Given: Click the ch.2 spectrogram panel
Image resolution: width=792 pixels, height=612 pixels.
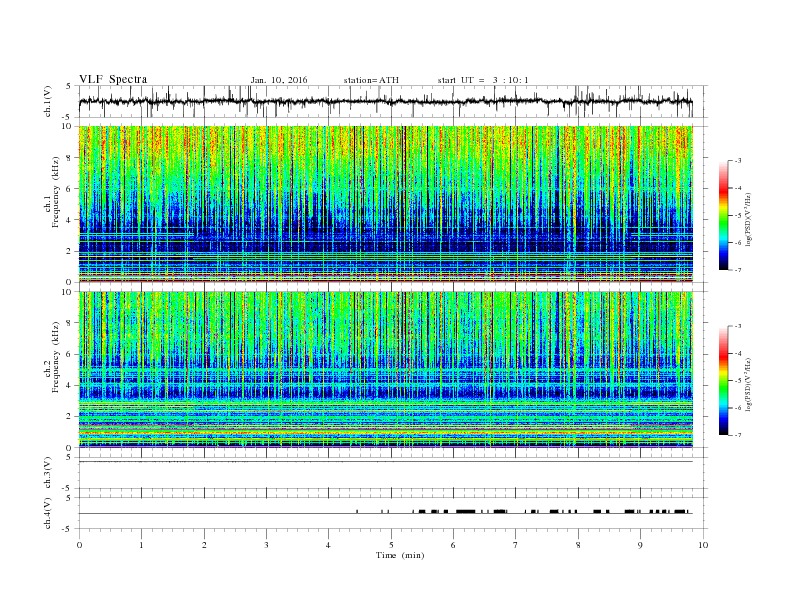Looking at the screenshot, I should [386, 369].
